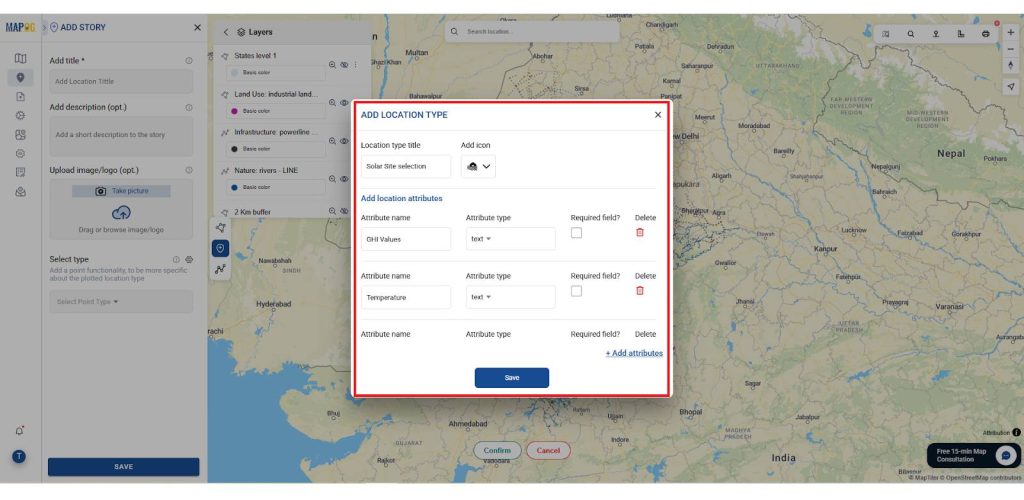Open point type settings icon beside Select type
Viewport: 1024px width, 500px height.
click(x=189, y=259)
